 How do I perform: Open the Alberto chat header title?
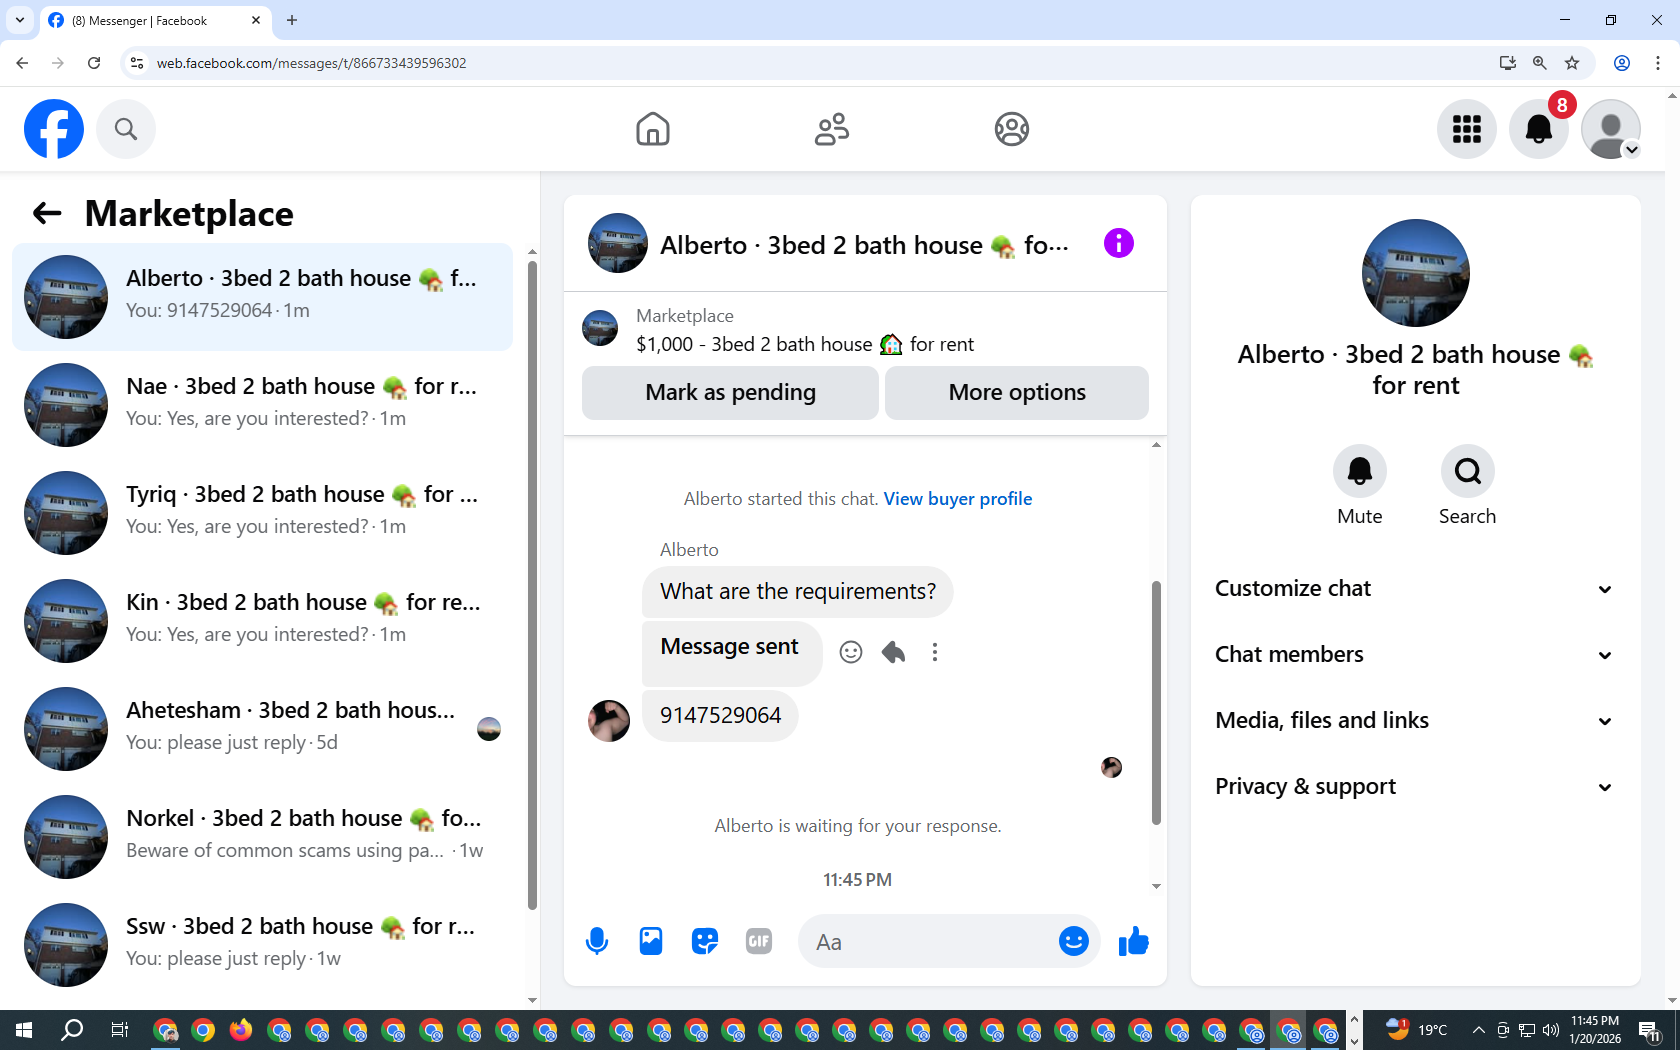click(x=864, y=246)
